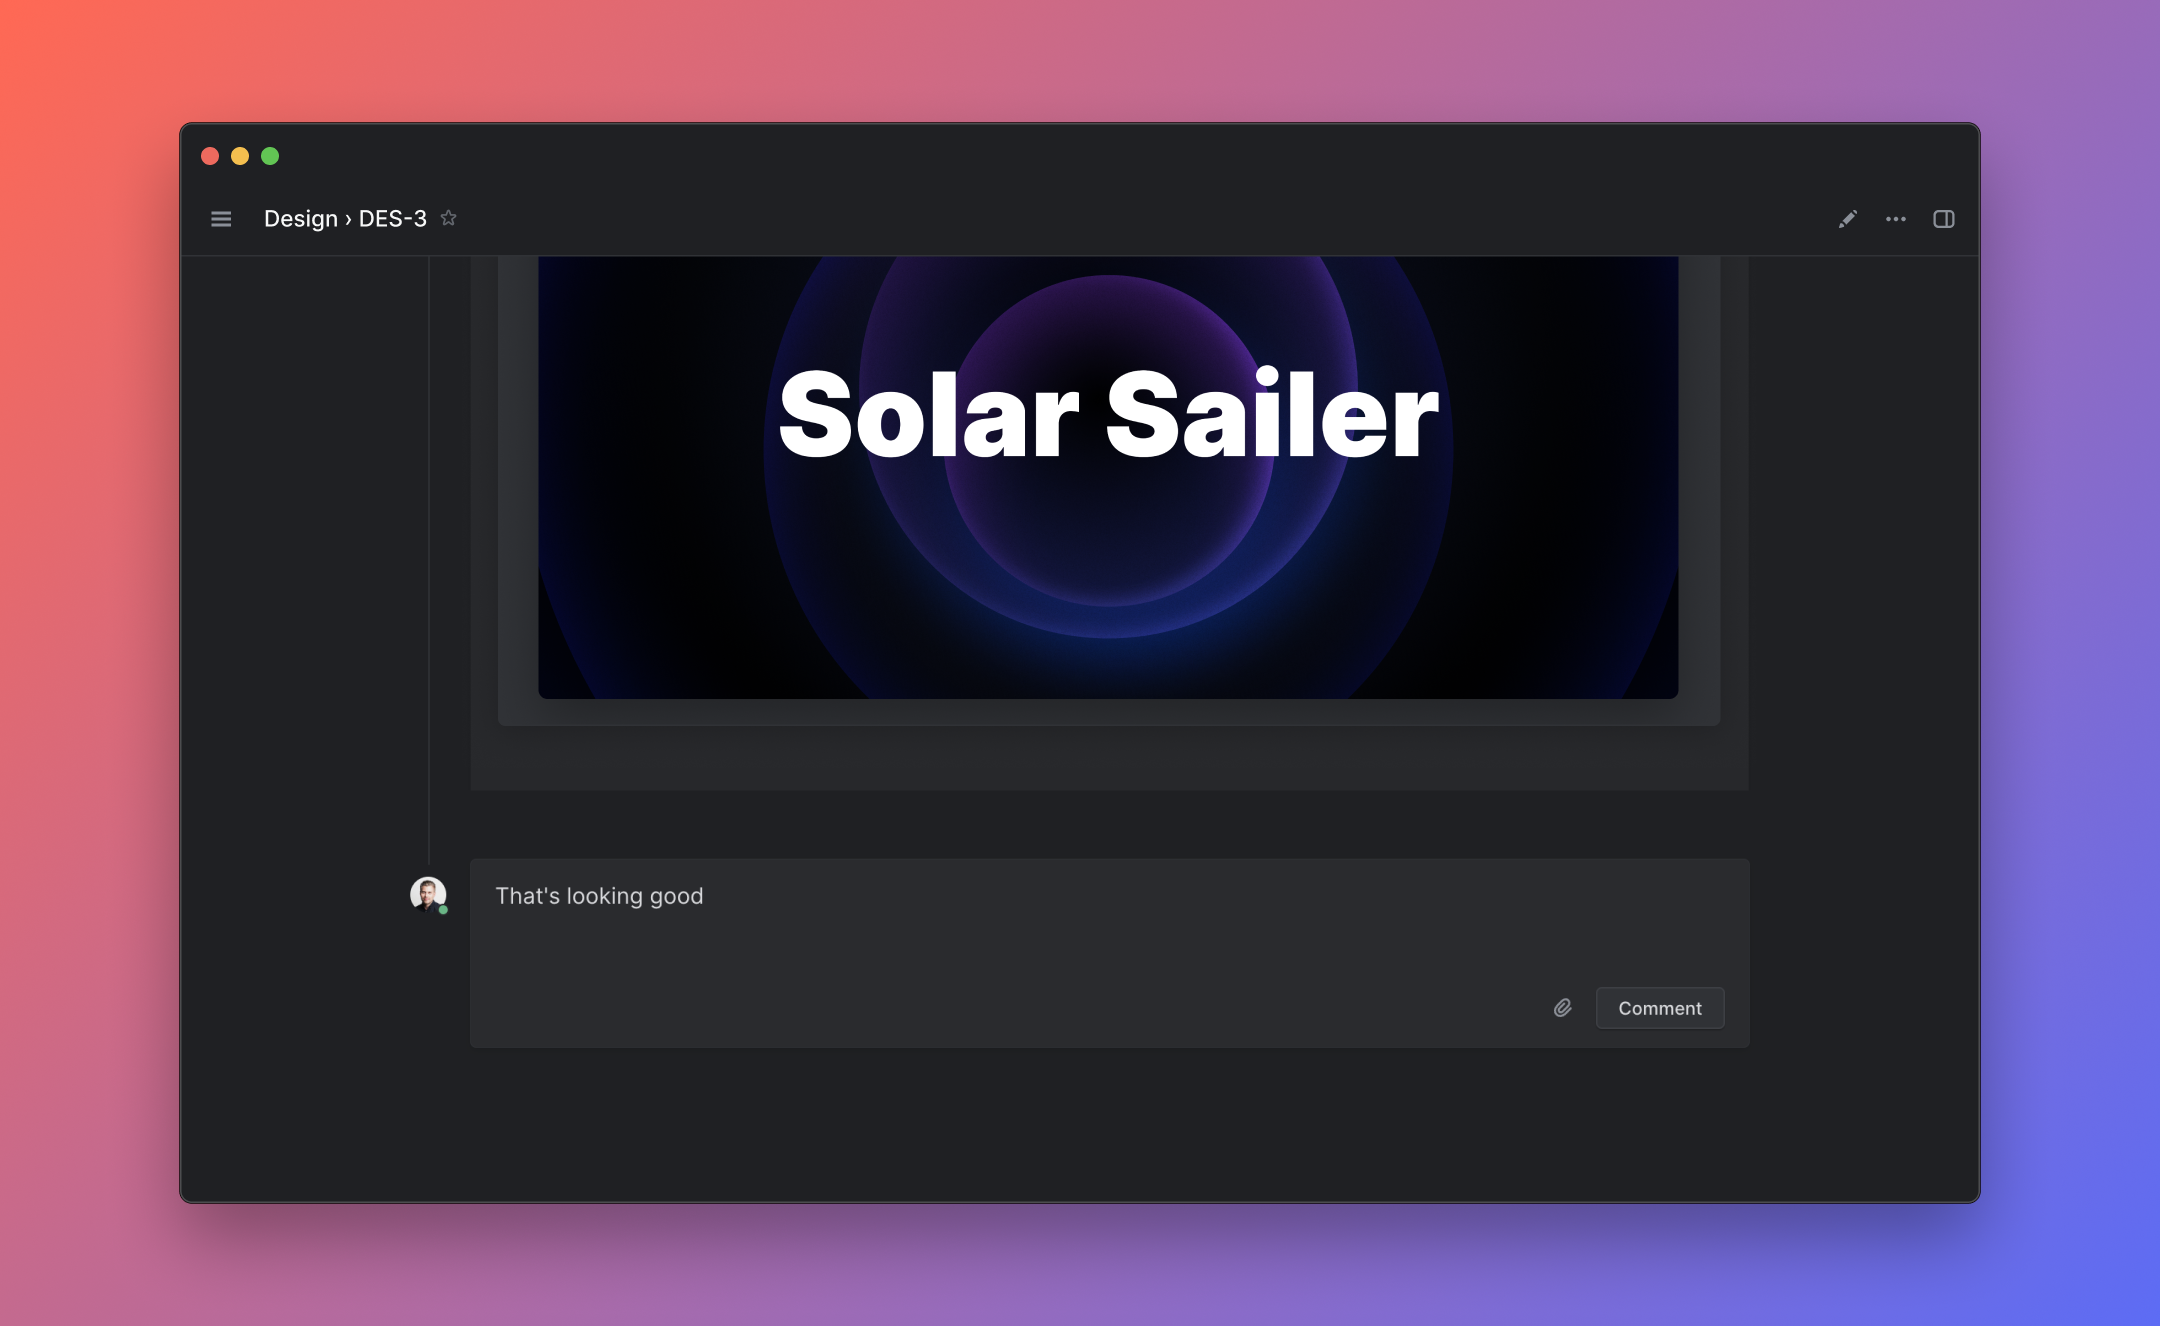Image resolution: width=2161 pixels, height=1327 pixels.
Task: Click the gray frame around the image
Action: click(x=517, y=480)
